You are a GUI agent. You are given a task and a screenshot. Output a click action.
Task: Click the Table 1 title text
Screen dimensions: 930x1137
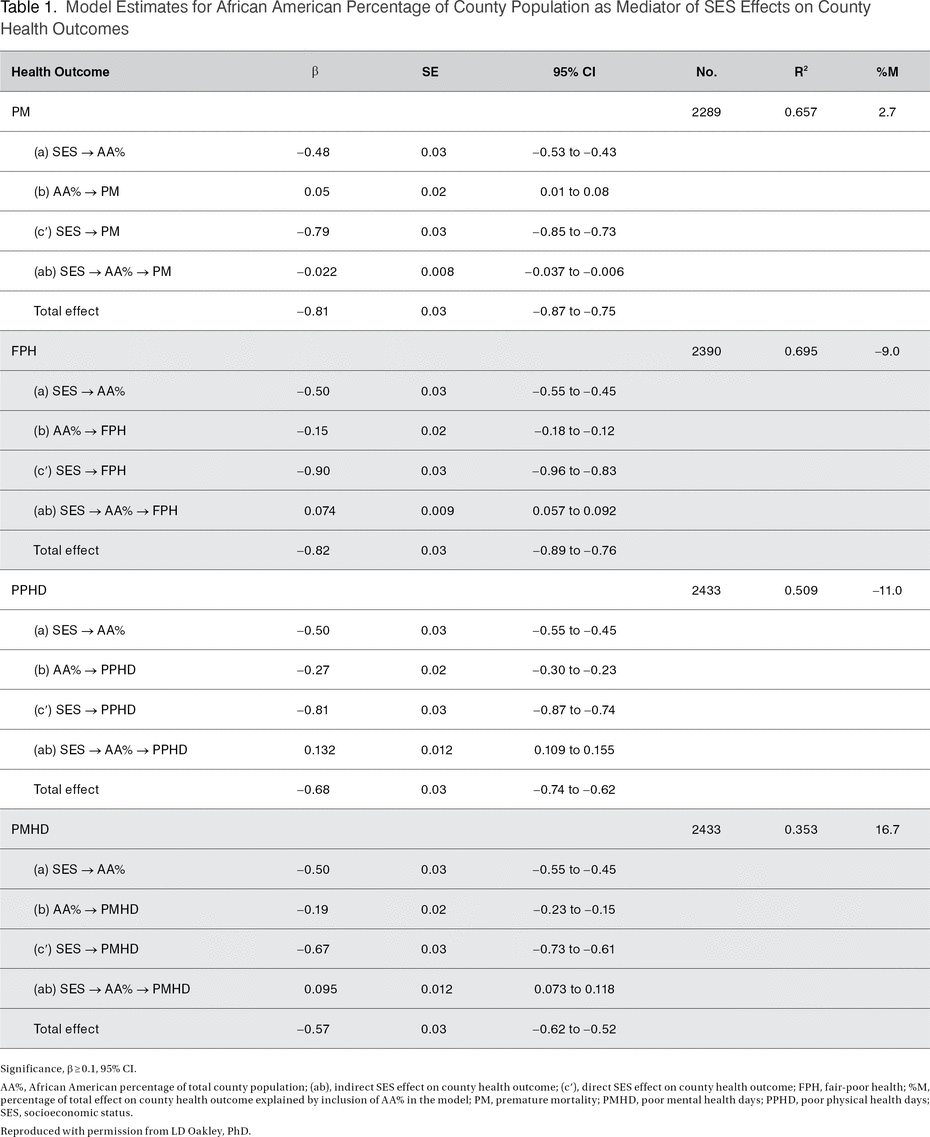(435, 17)
